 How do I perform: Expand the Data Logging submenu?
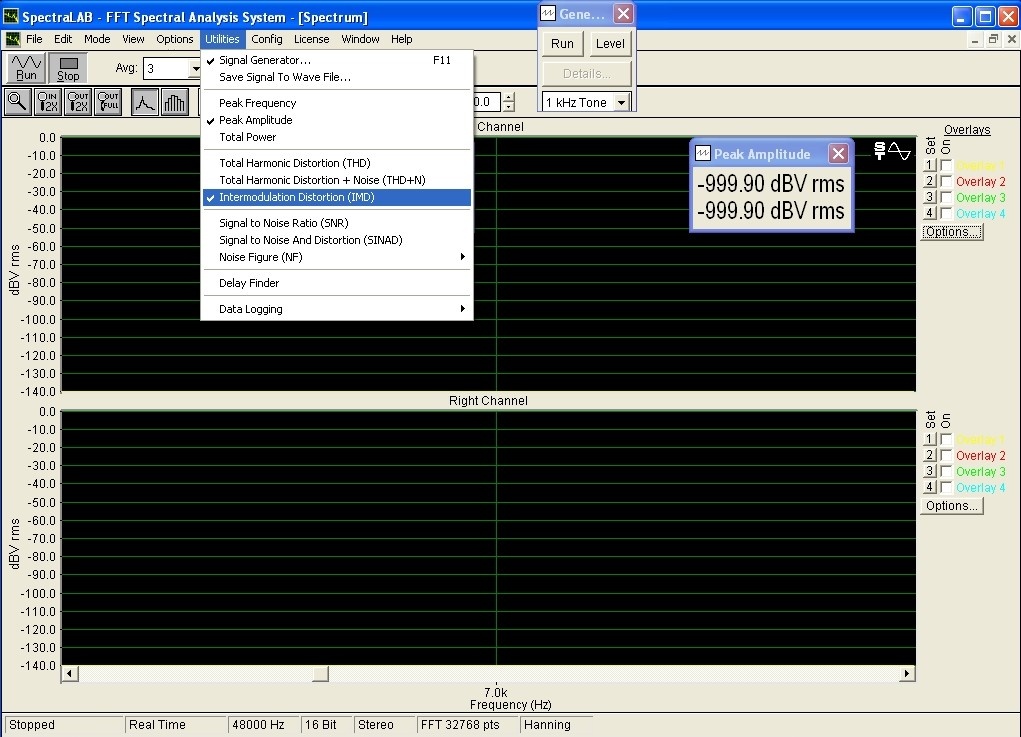337,309
